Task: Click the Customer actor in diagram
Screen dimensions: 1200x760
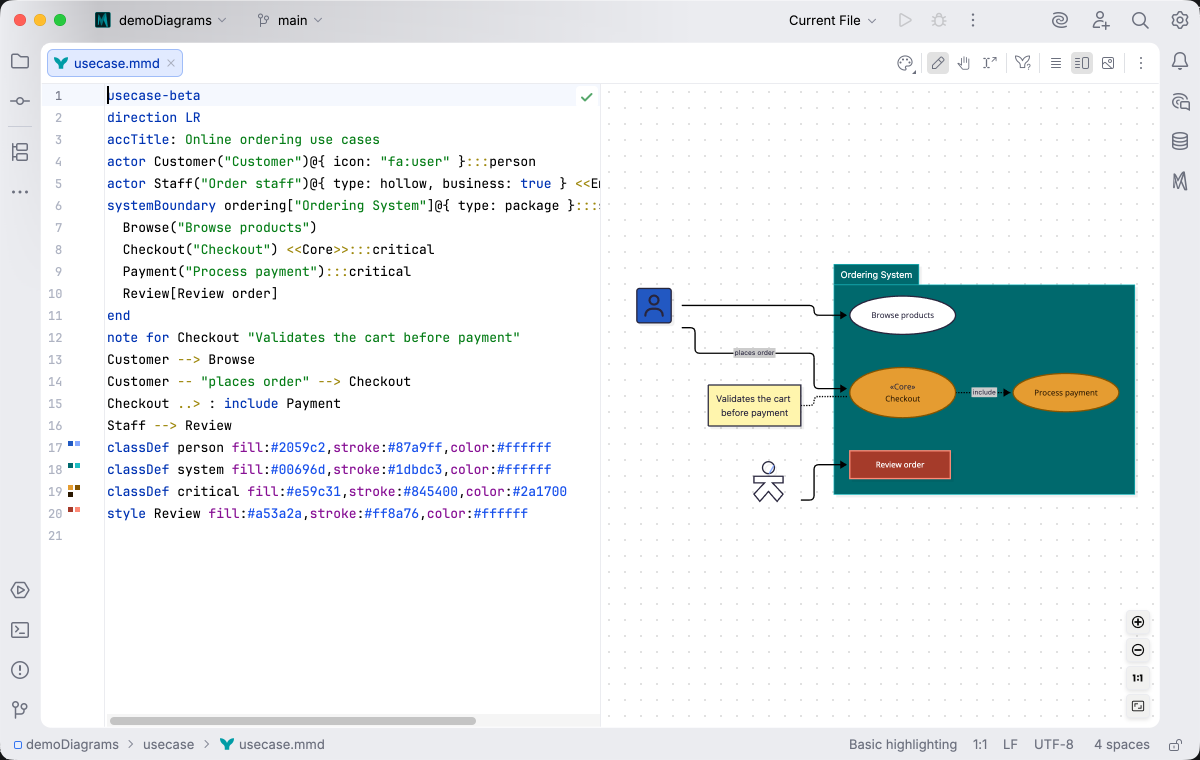Action: (x=654, y=305)
